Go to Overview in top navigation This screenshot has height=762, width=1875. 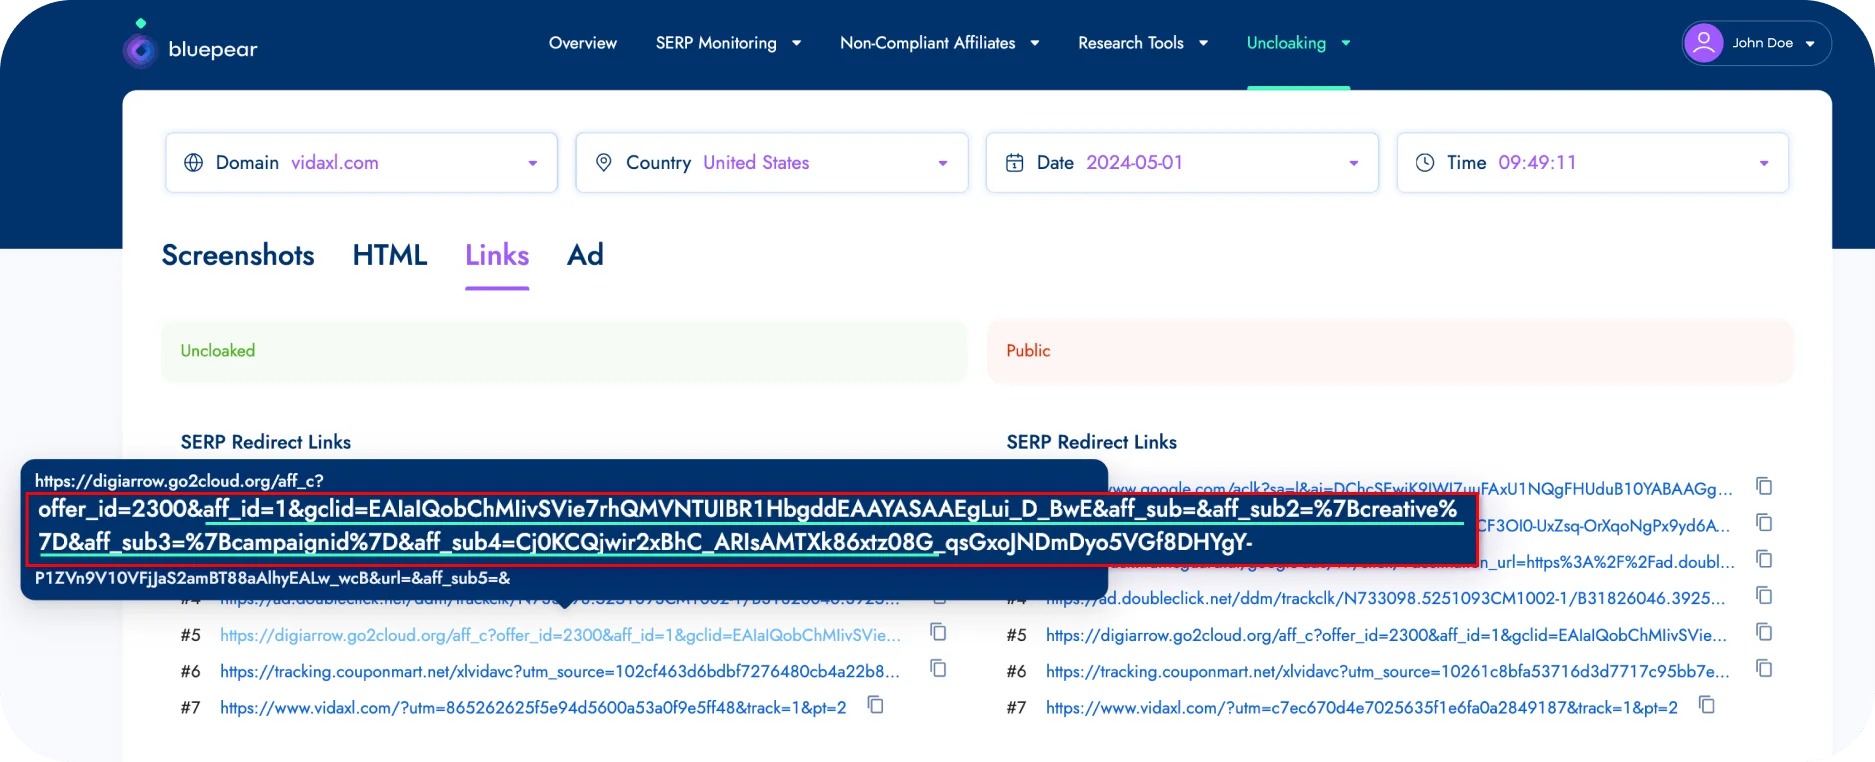583,43
